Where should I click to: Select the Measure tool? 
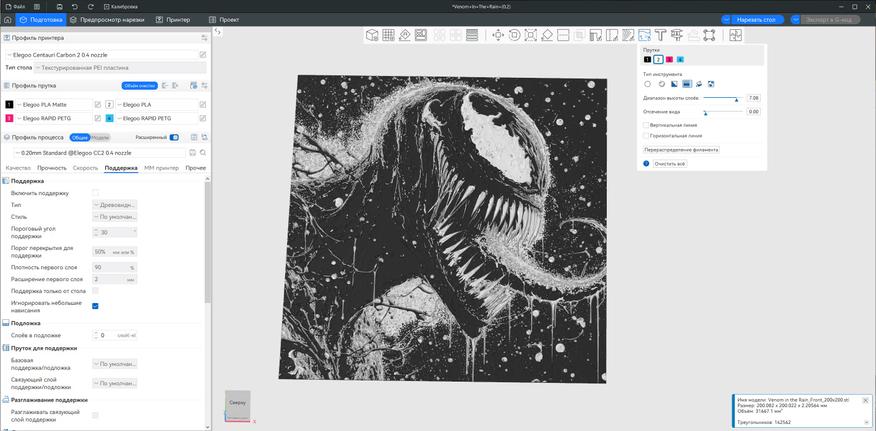(x=677, y=36)
